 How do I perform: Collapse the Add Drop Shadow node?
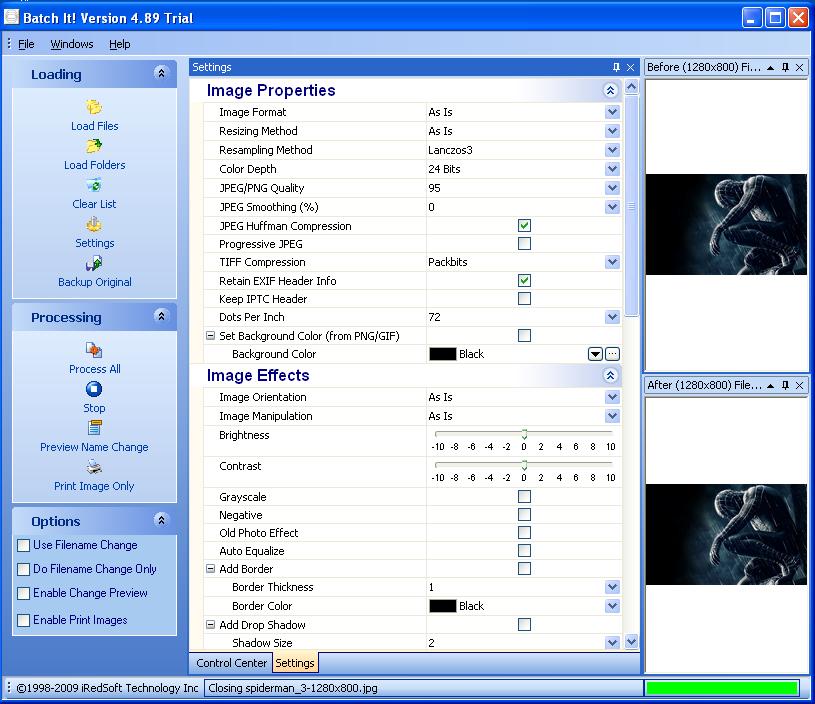click(211, 624)
